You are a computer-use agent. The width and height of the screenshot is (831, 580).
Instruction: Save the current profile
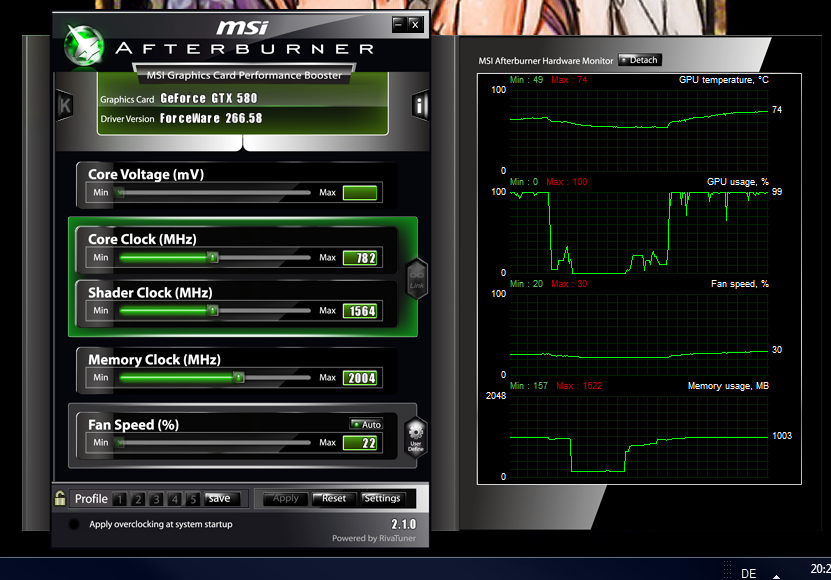pos(222,498)
